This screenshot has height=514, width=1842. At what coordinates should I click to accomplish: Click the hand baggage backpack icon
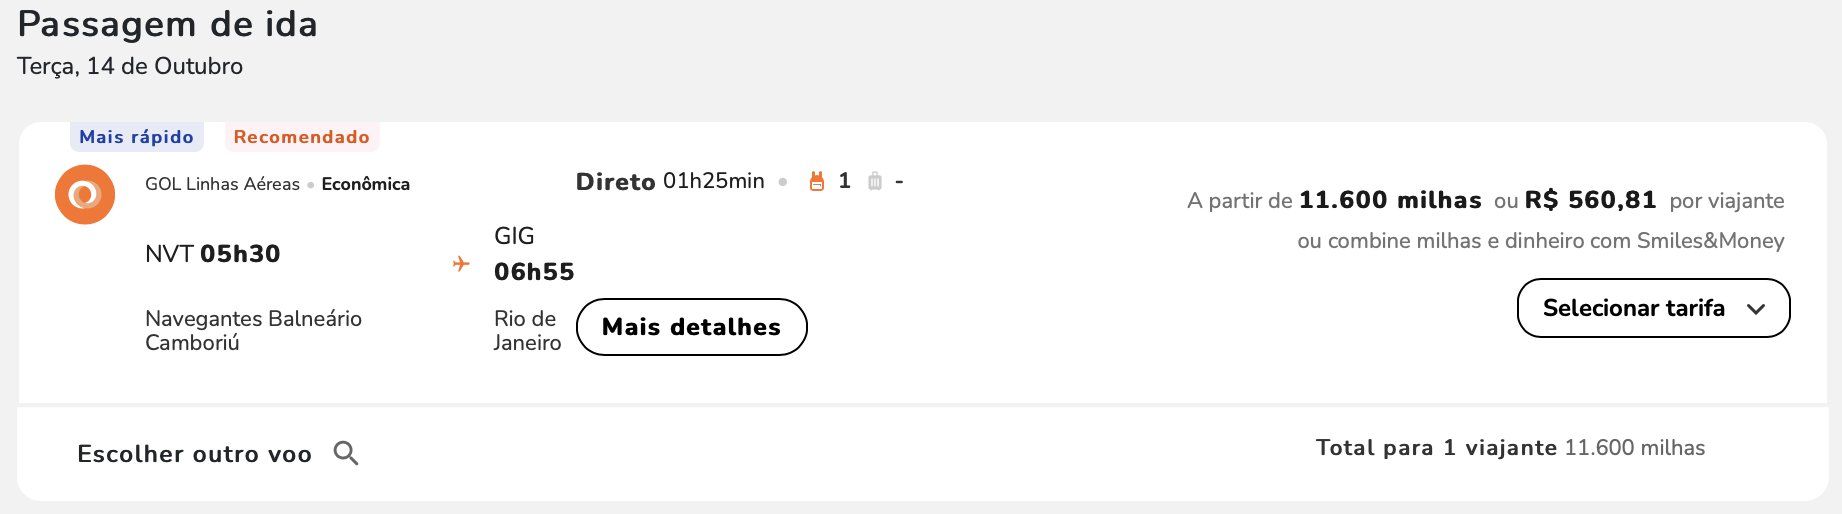pos(817,181)
